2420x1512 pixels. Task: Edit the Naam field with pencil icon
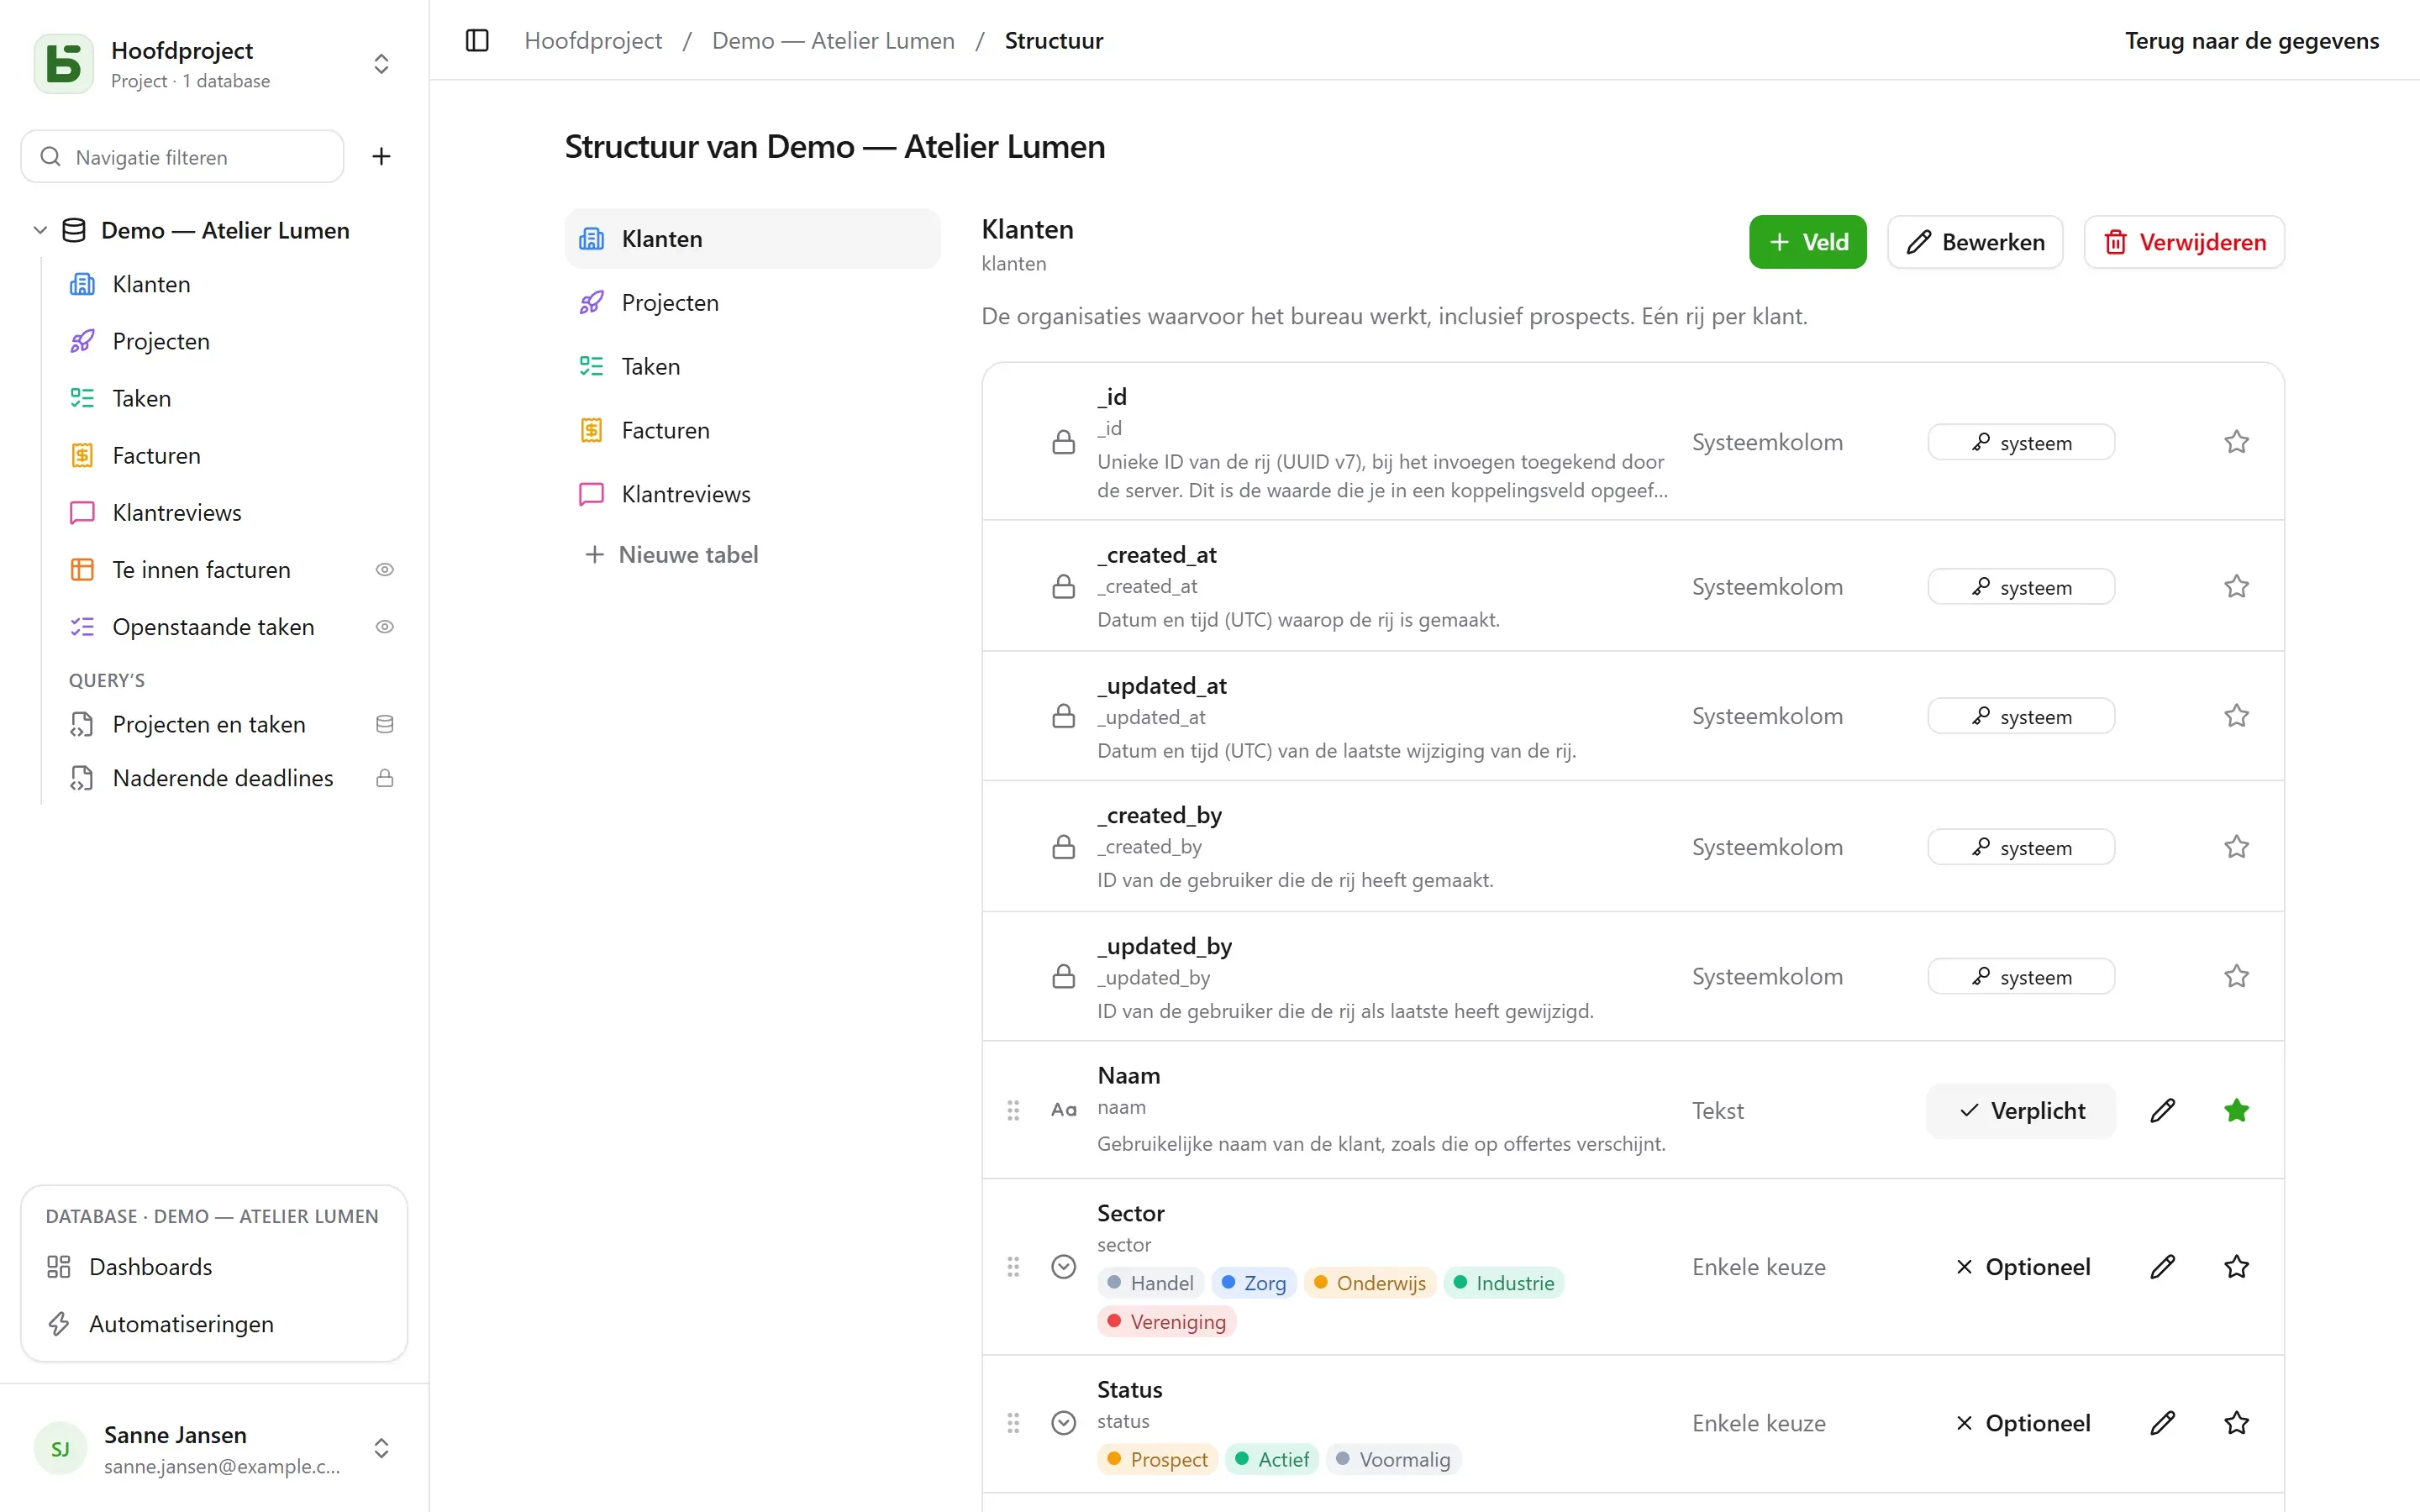pos(2163,1110)
